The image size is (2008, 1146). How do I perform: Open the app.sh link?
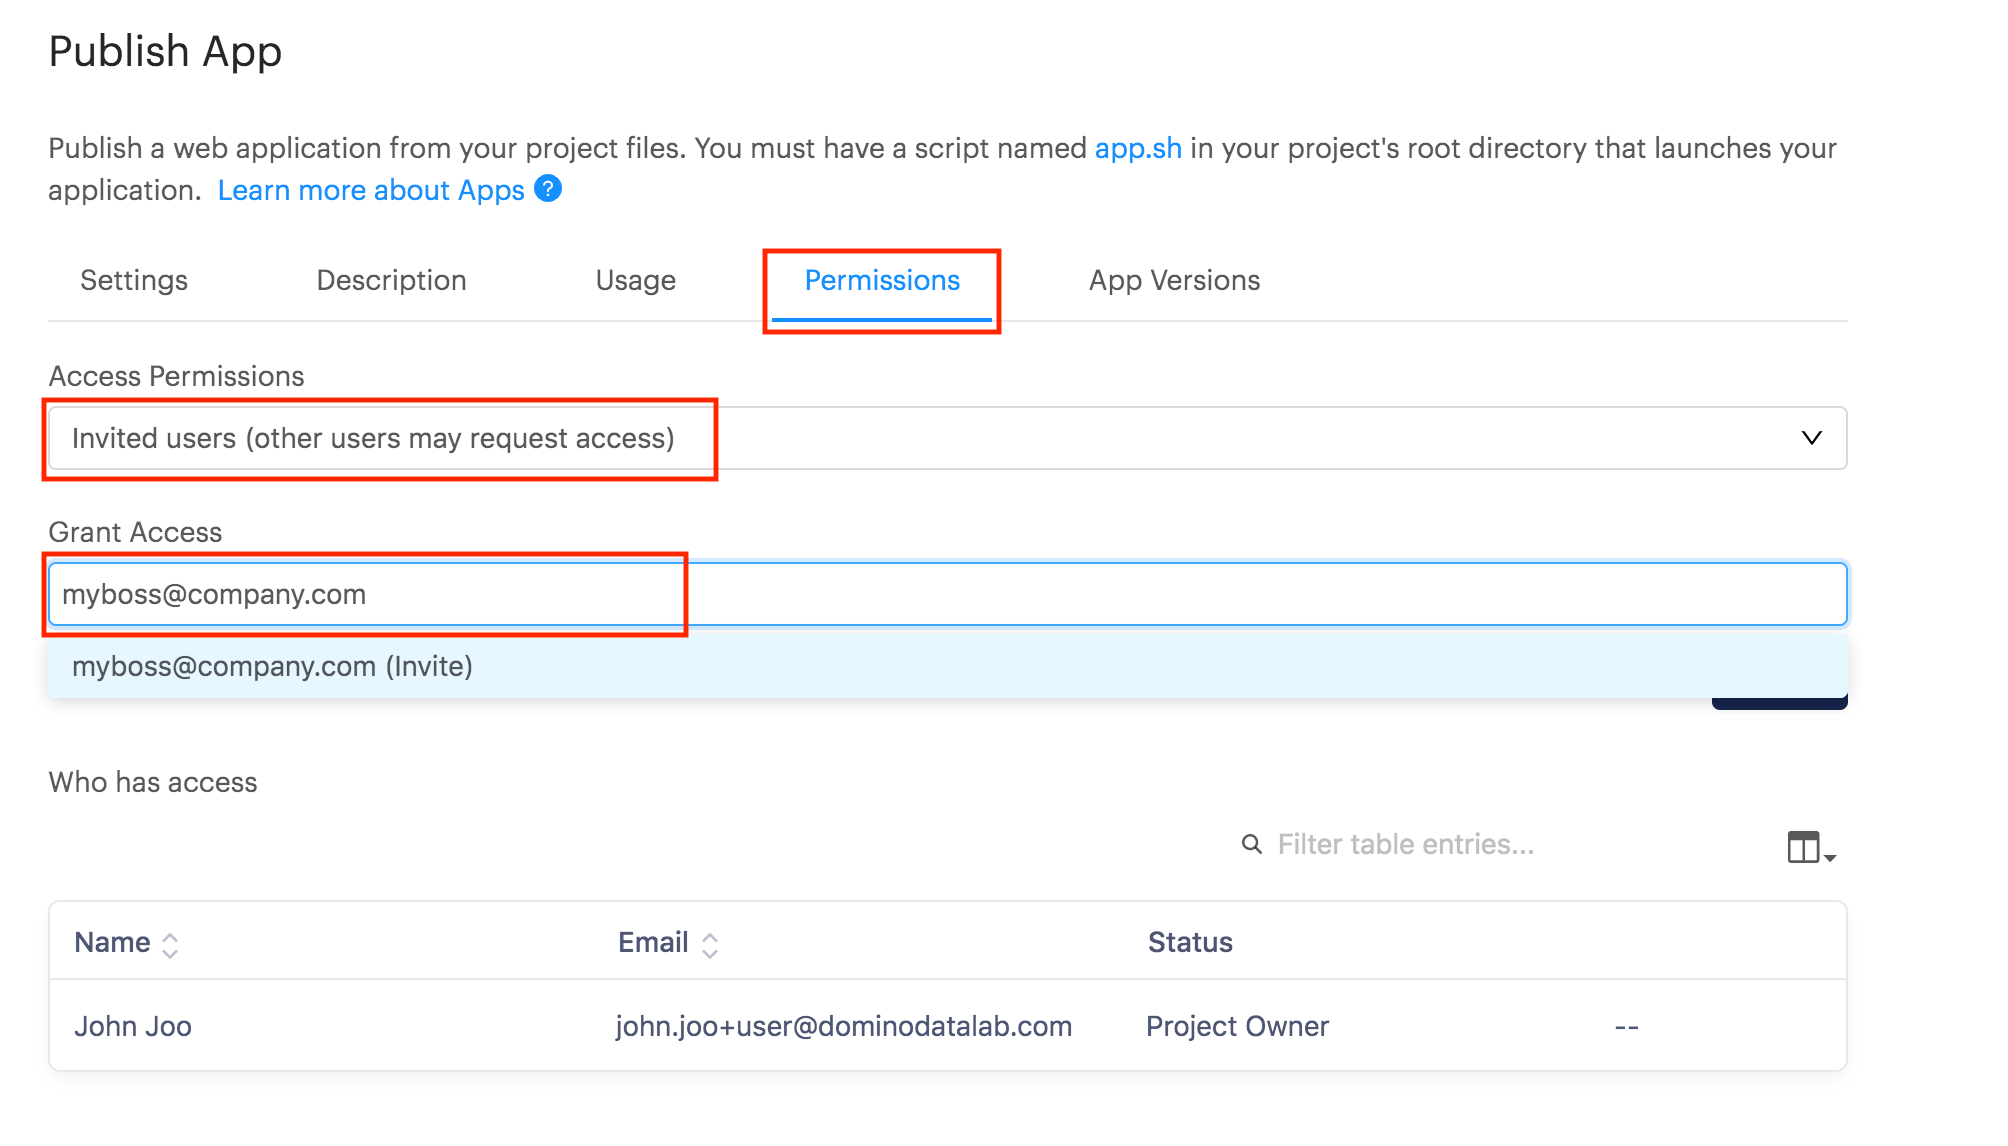pos(1138,148)
